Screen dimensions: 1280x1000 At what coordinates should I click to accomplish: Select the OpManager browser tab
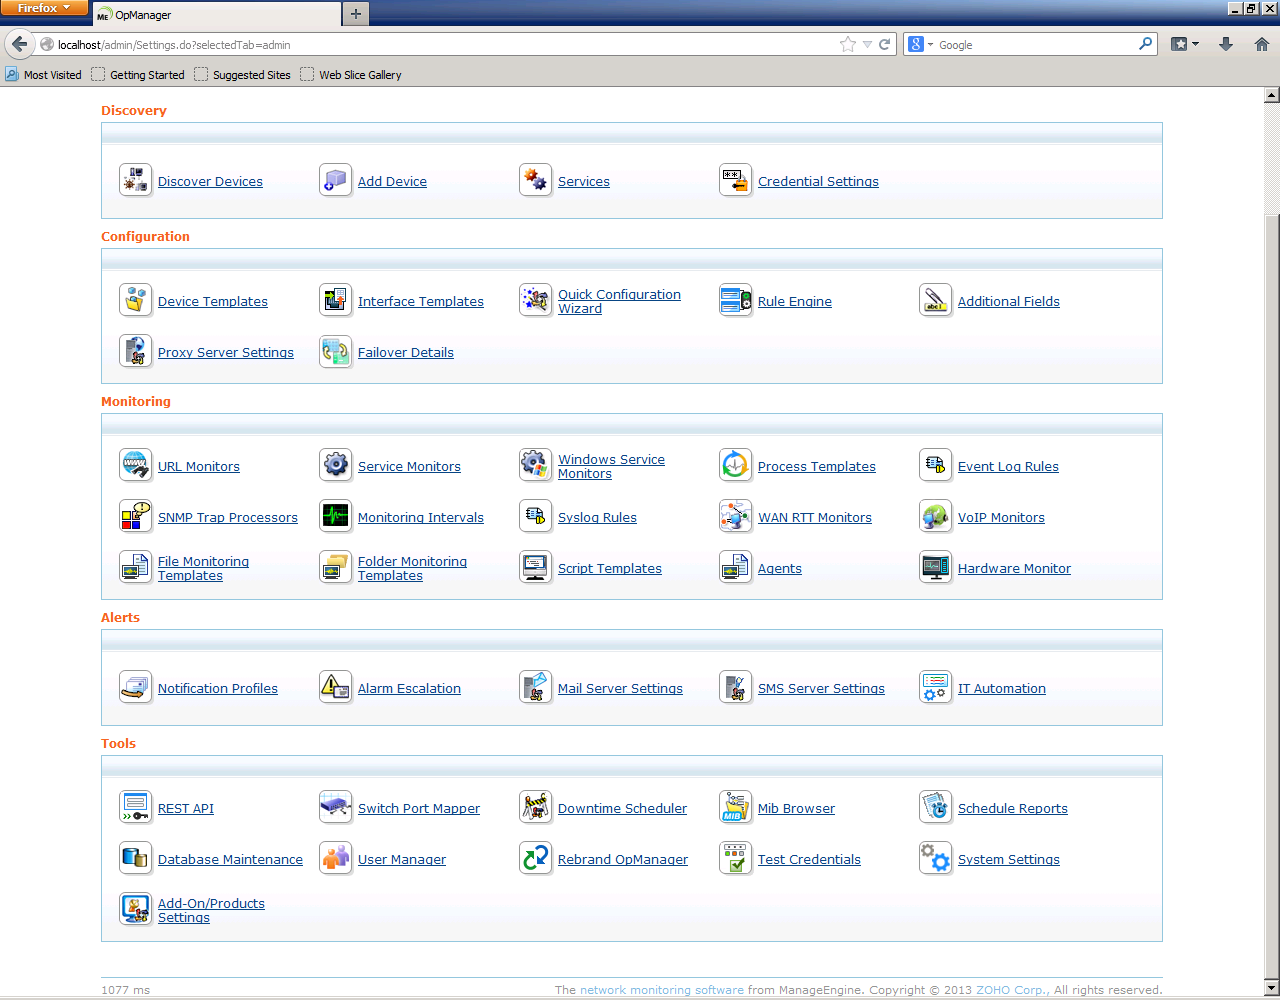tap(217, 15)
